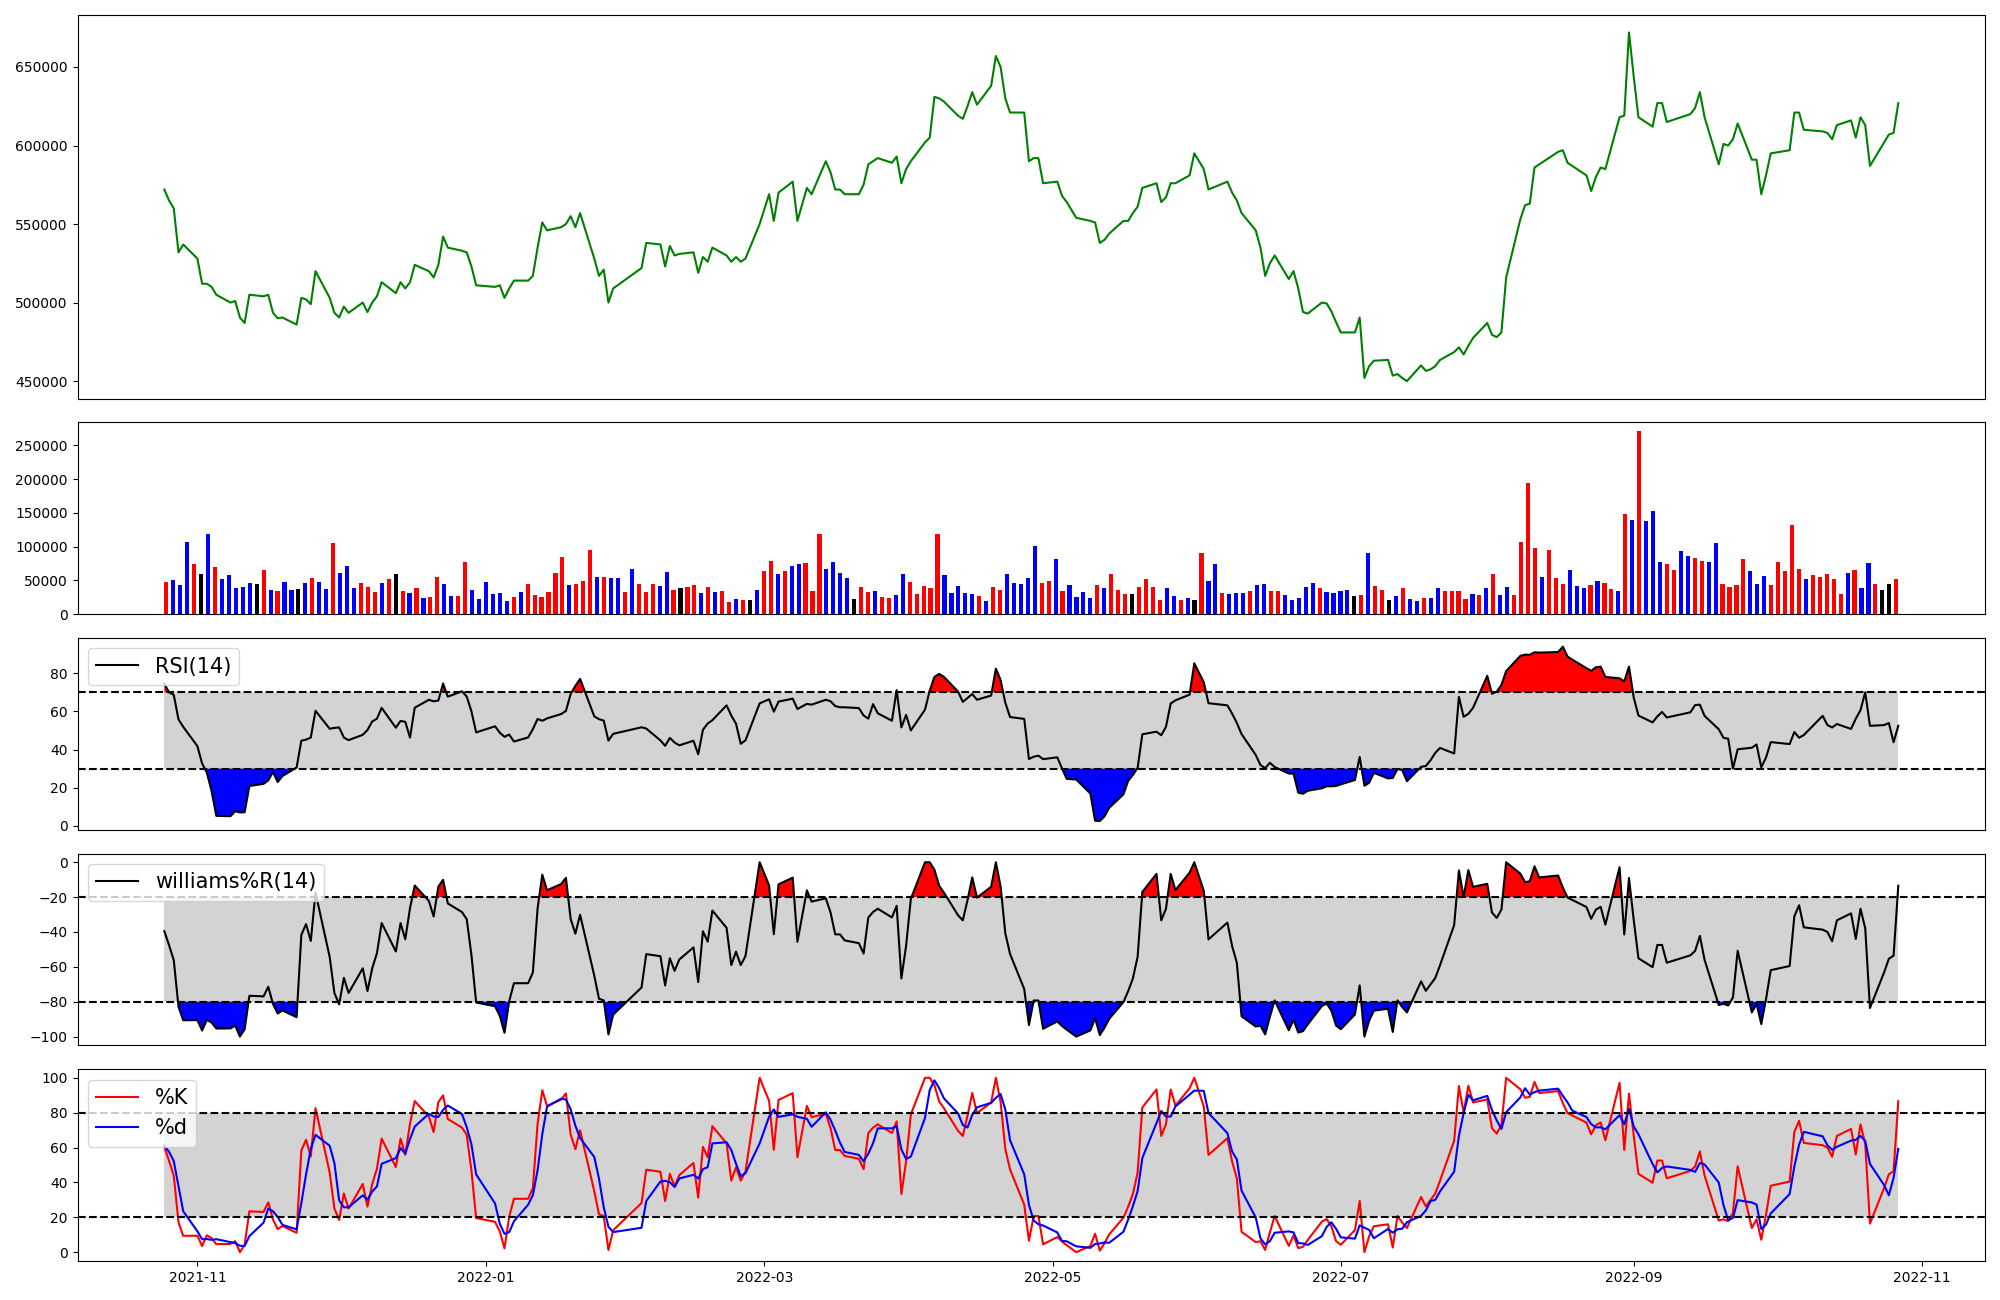The width and height of the screenshot is (2000, 1300).
Task: Click the 2022-11 x-axis date label
Action: coord(1921,1276)
